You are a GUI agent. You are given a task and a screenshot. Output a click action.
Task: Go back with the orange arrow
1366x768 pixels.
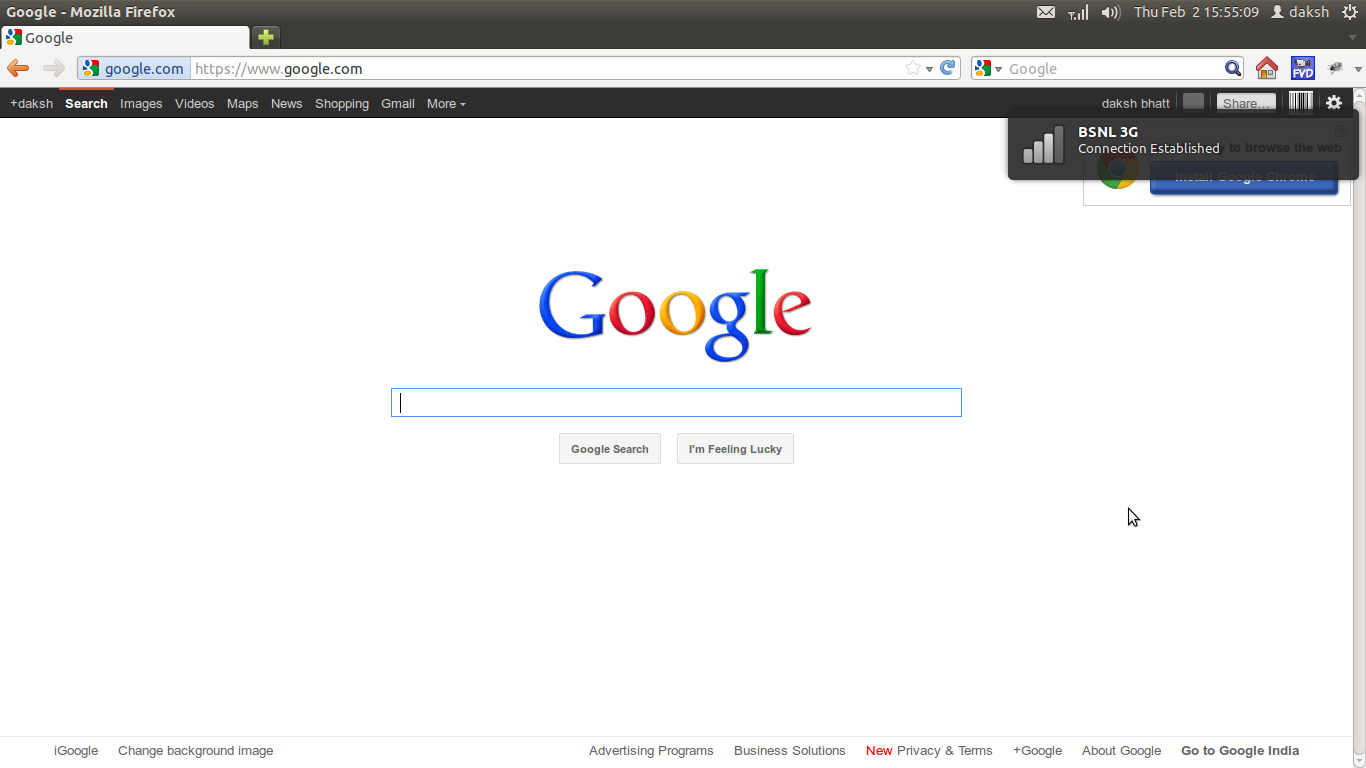click(x=18, y=68)
